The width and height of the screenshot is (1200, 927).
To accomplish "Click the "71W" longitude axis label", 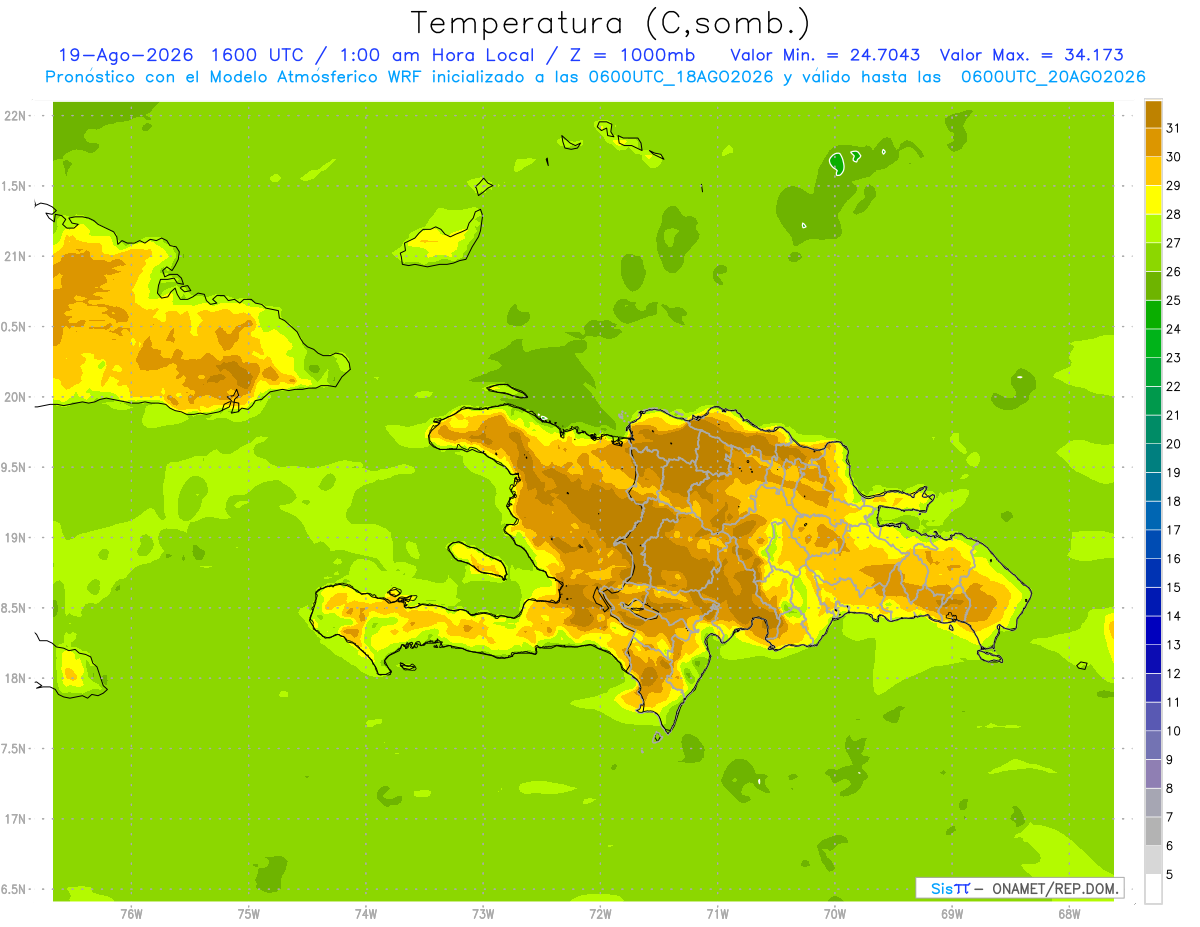I will [717, 913].
